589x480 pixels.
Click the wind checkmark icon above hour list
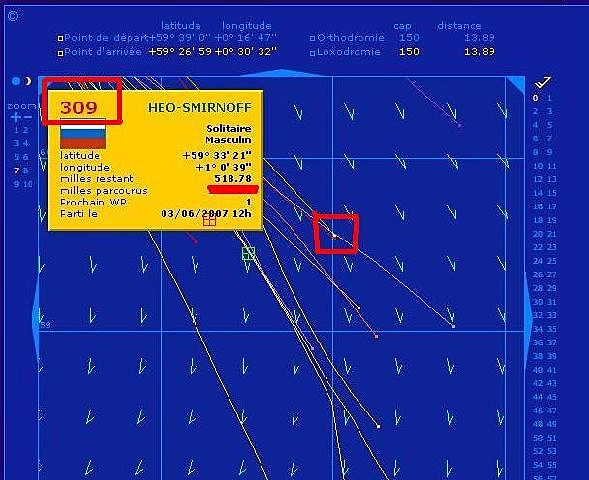pyautogui.click(x=543, y=82)
